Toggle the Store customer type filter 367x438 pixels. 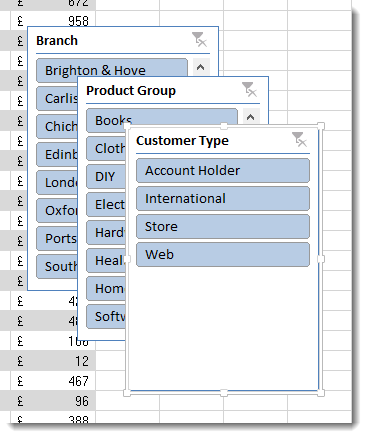tap(223, 227)
